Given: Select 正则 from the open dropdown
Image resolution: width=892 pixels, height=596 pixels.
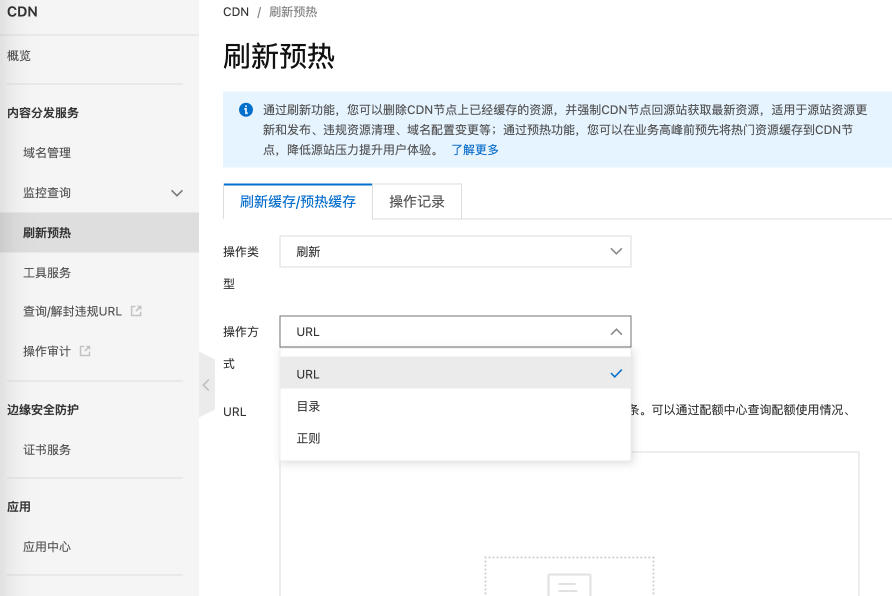Looking at the screenshot, I should tap(310, 438).
